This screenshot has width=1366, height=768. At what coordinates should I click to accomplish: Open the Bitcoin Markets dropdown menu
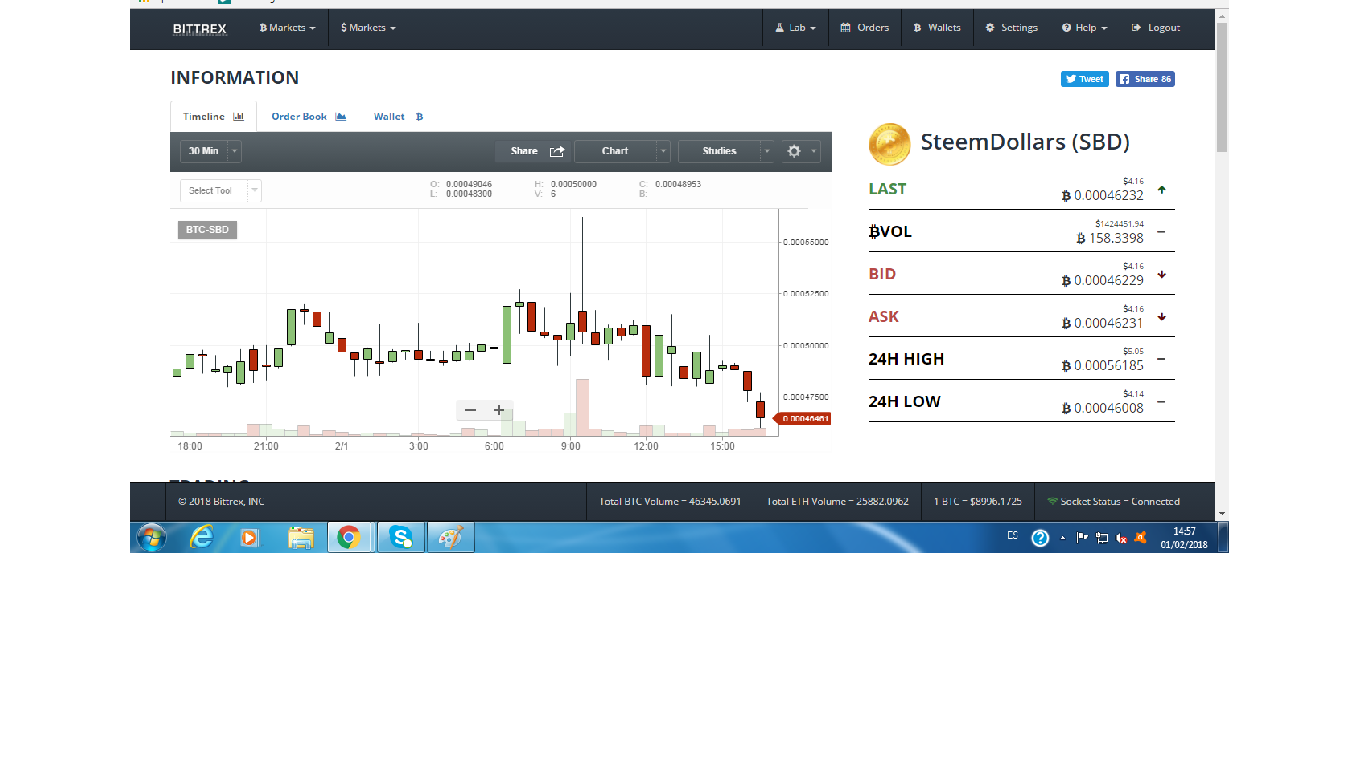(x=287, y=28)
